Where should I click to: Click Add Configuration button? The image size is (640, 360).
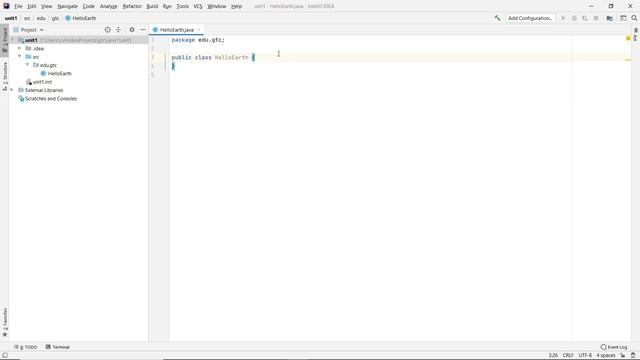pos(530,18)
